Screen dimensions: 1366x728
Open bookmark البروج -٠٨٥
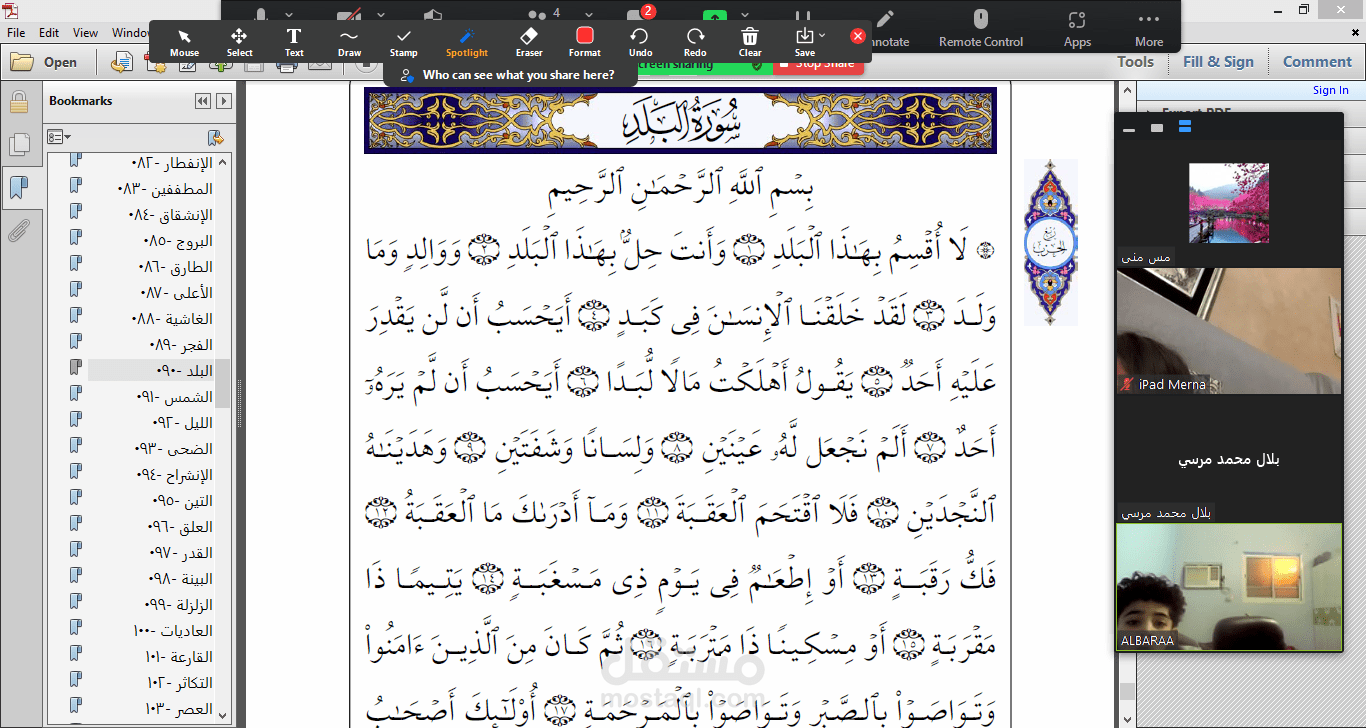[178, 241]
